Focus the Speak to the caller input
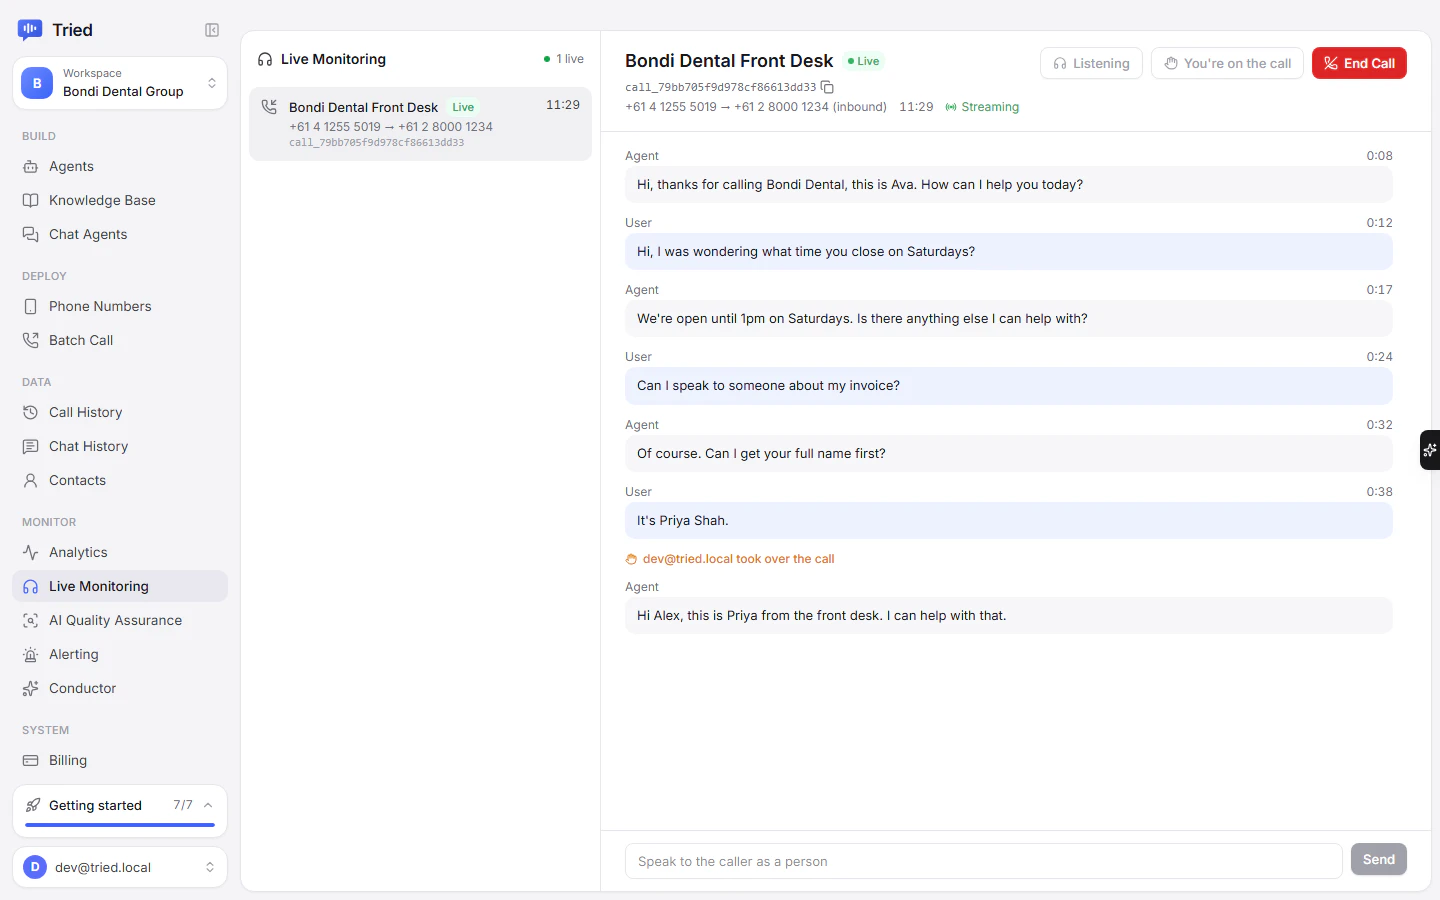The height and width of the screenshot is (900, 1440). [983, 861]
